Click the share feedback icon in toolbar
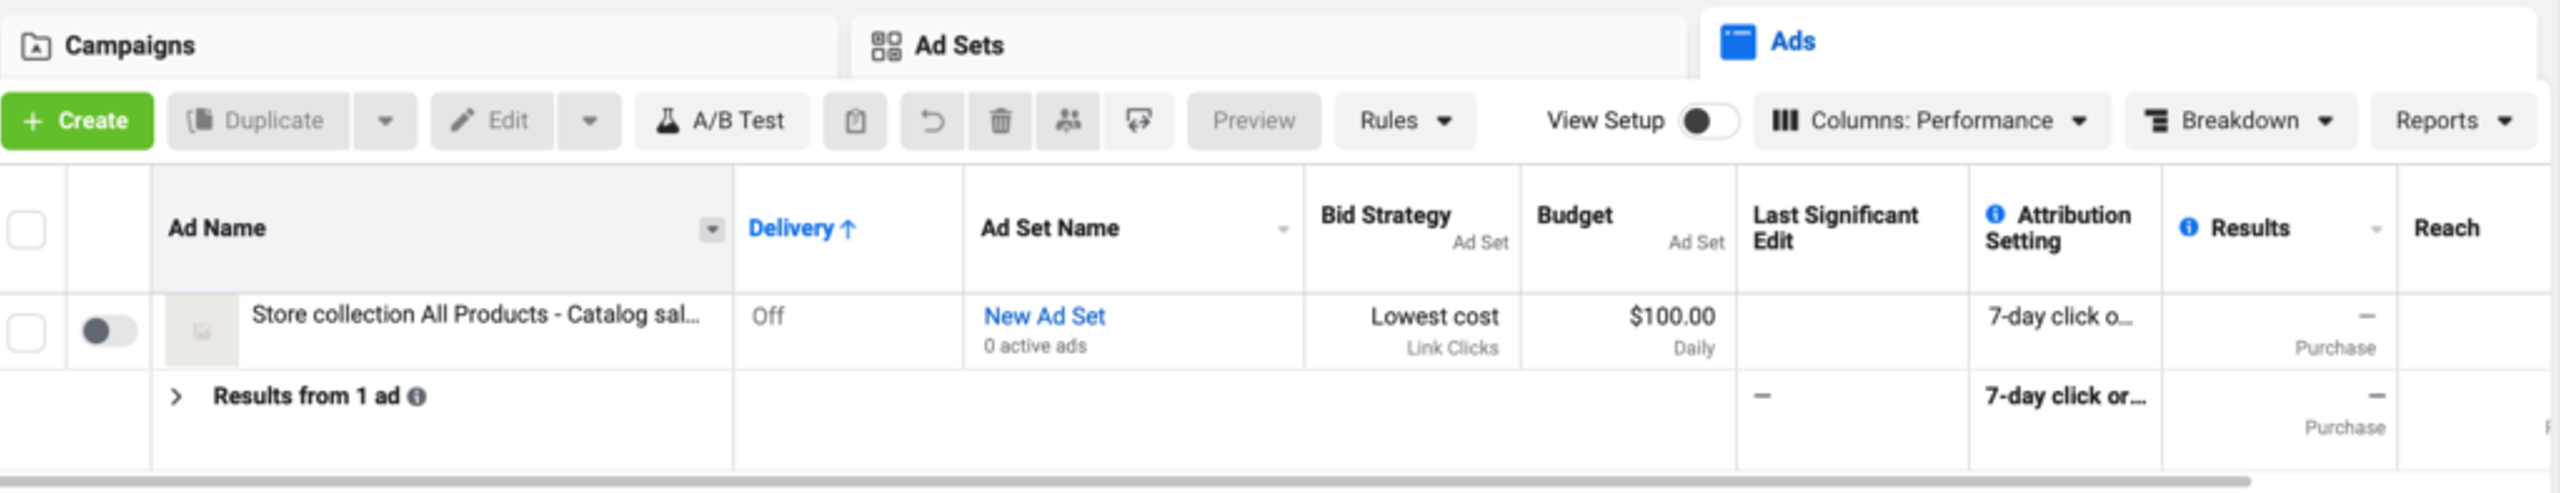The height and width of the screenshot is (493, 2560). 1138,121
